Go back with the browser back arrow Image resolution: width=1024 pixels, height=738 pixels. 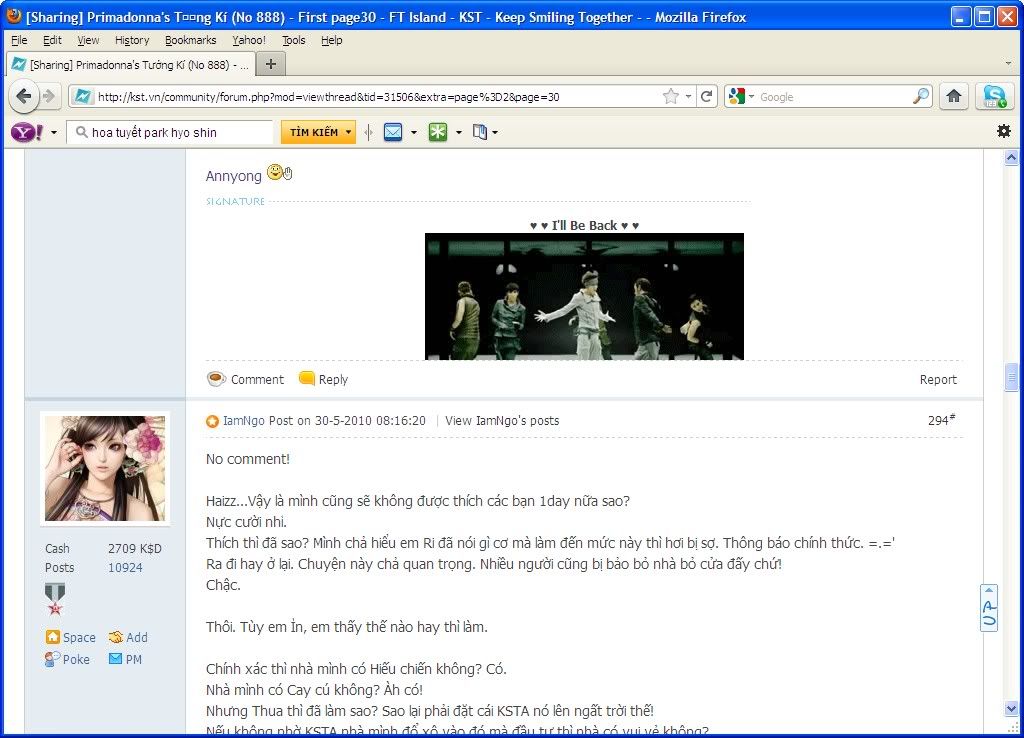click(x=24, y=97)
